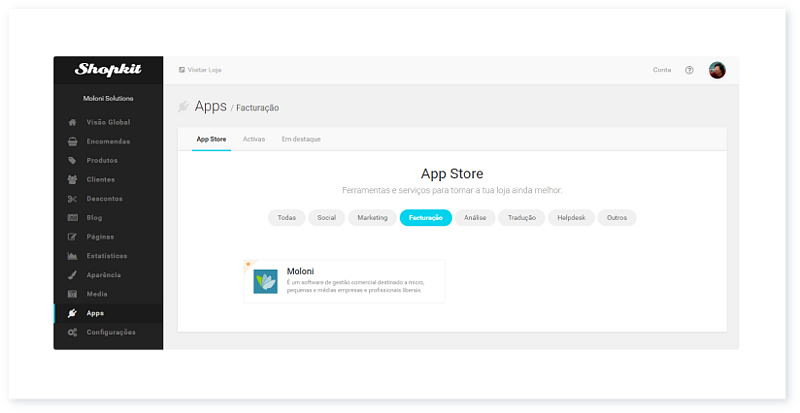This screenshot has height=413, width=800.
Task: Filter apps by Outros category
Action: point(617,217)
